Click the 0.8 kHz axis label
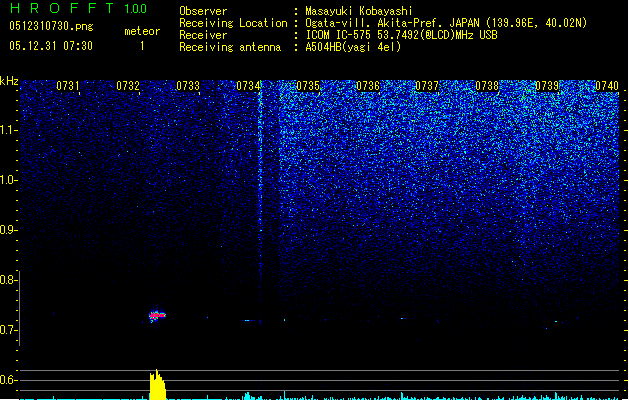Screen dimensions: 629x400 coord(8,280)
